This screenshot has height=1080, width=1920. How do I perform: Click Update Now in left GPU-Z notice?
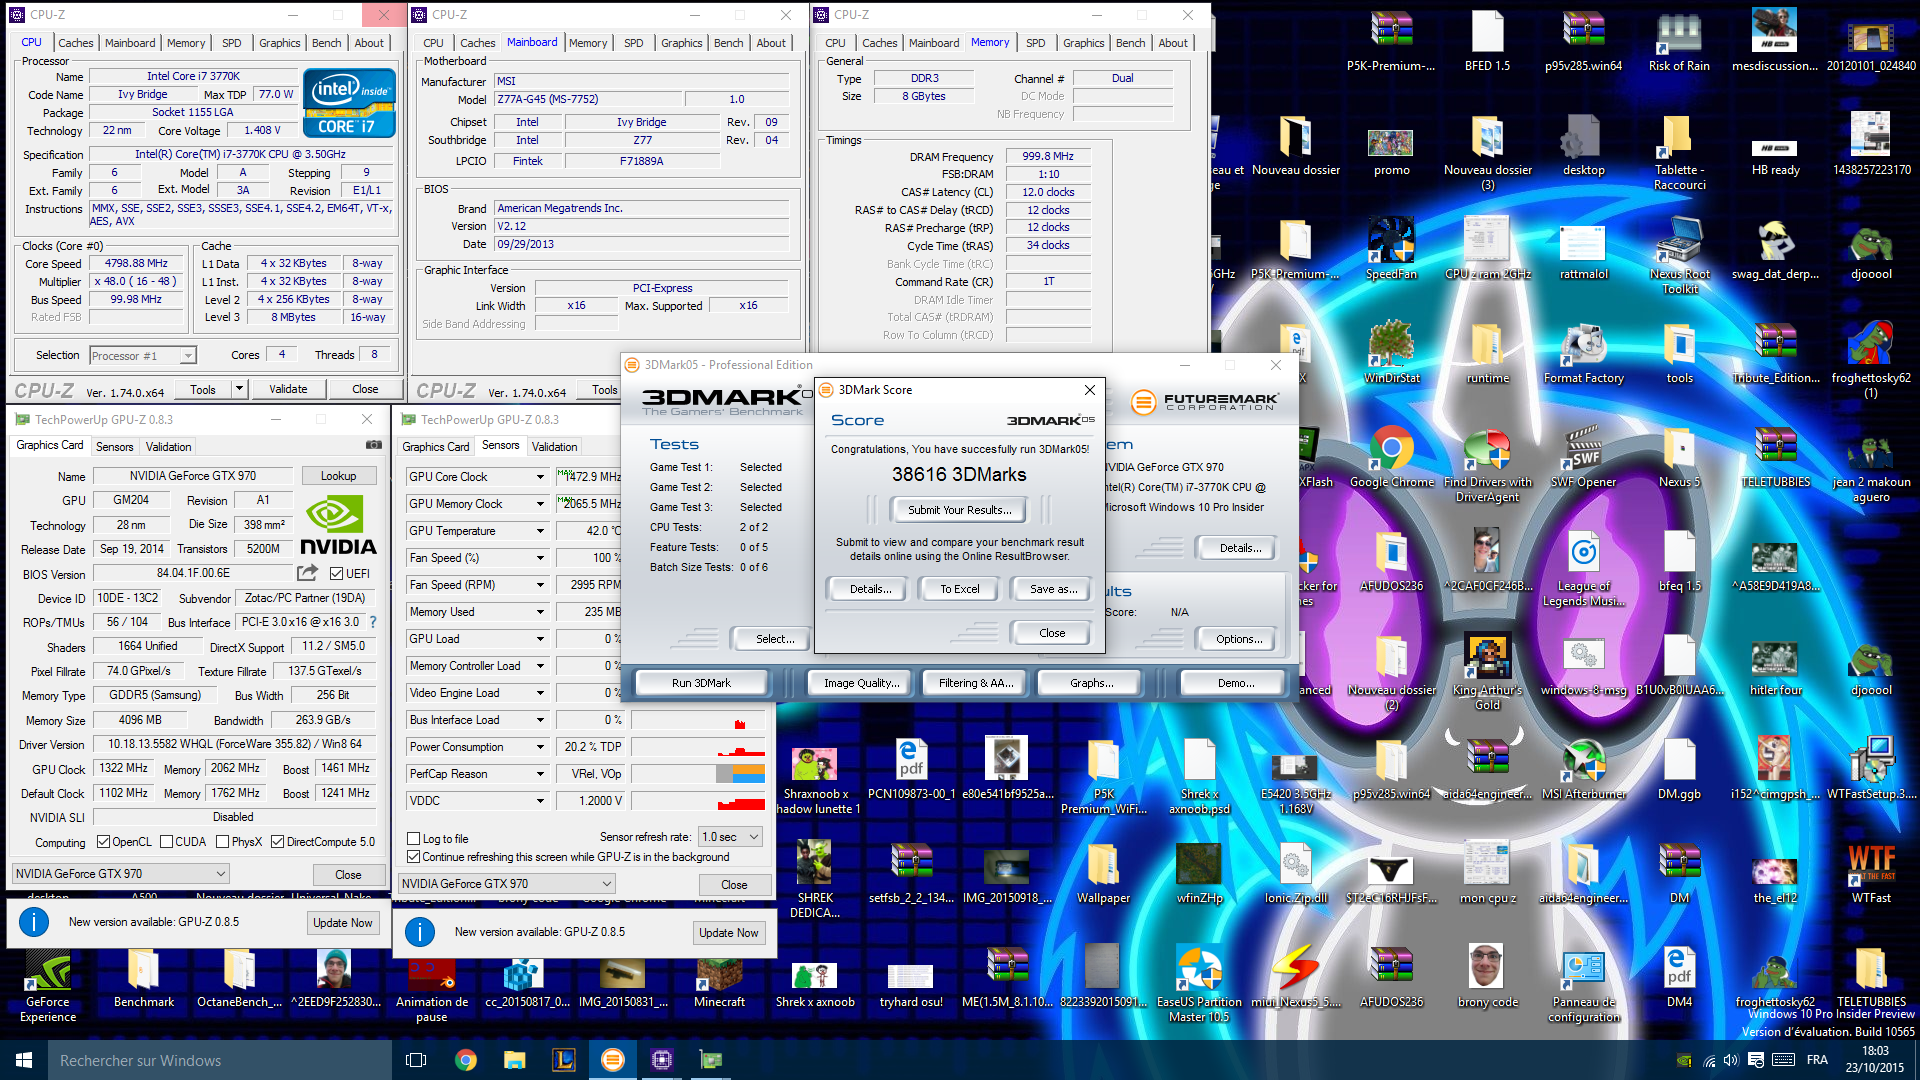point(342,923)
